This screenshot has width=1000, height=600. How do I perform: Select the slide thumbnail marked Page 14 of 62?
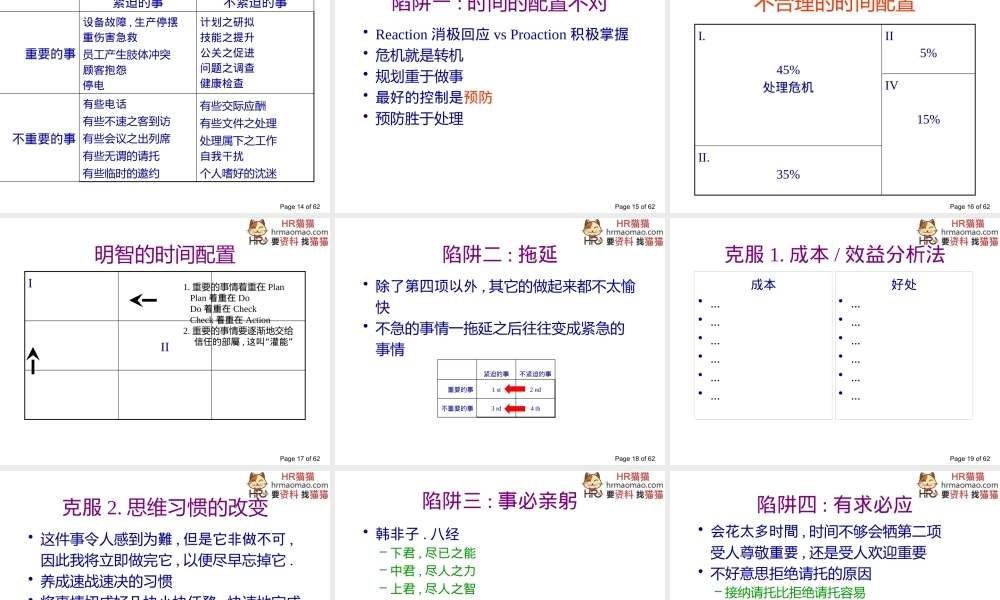pyautogui.click(x=165, y=106)
